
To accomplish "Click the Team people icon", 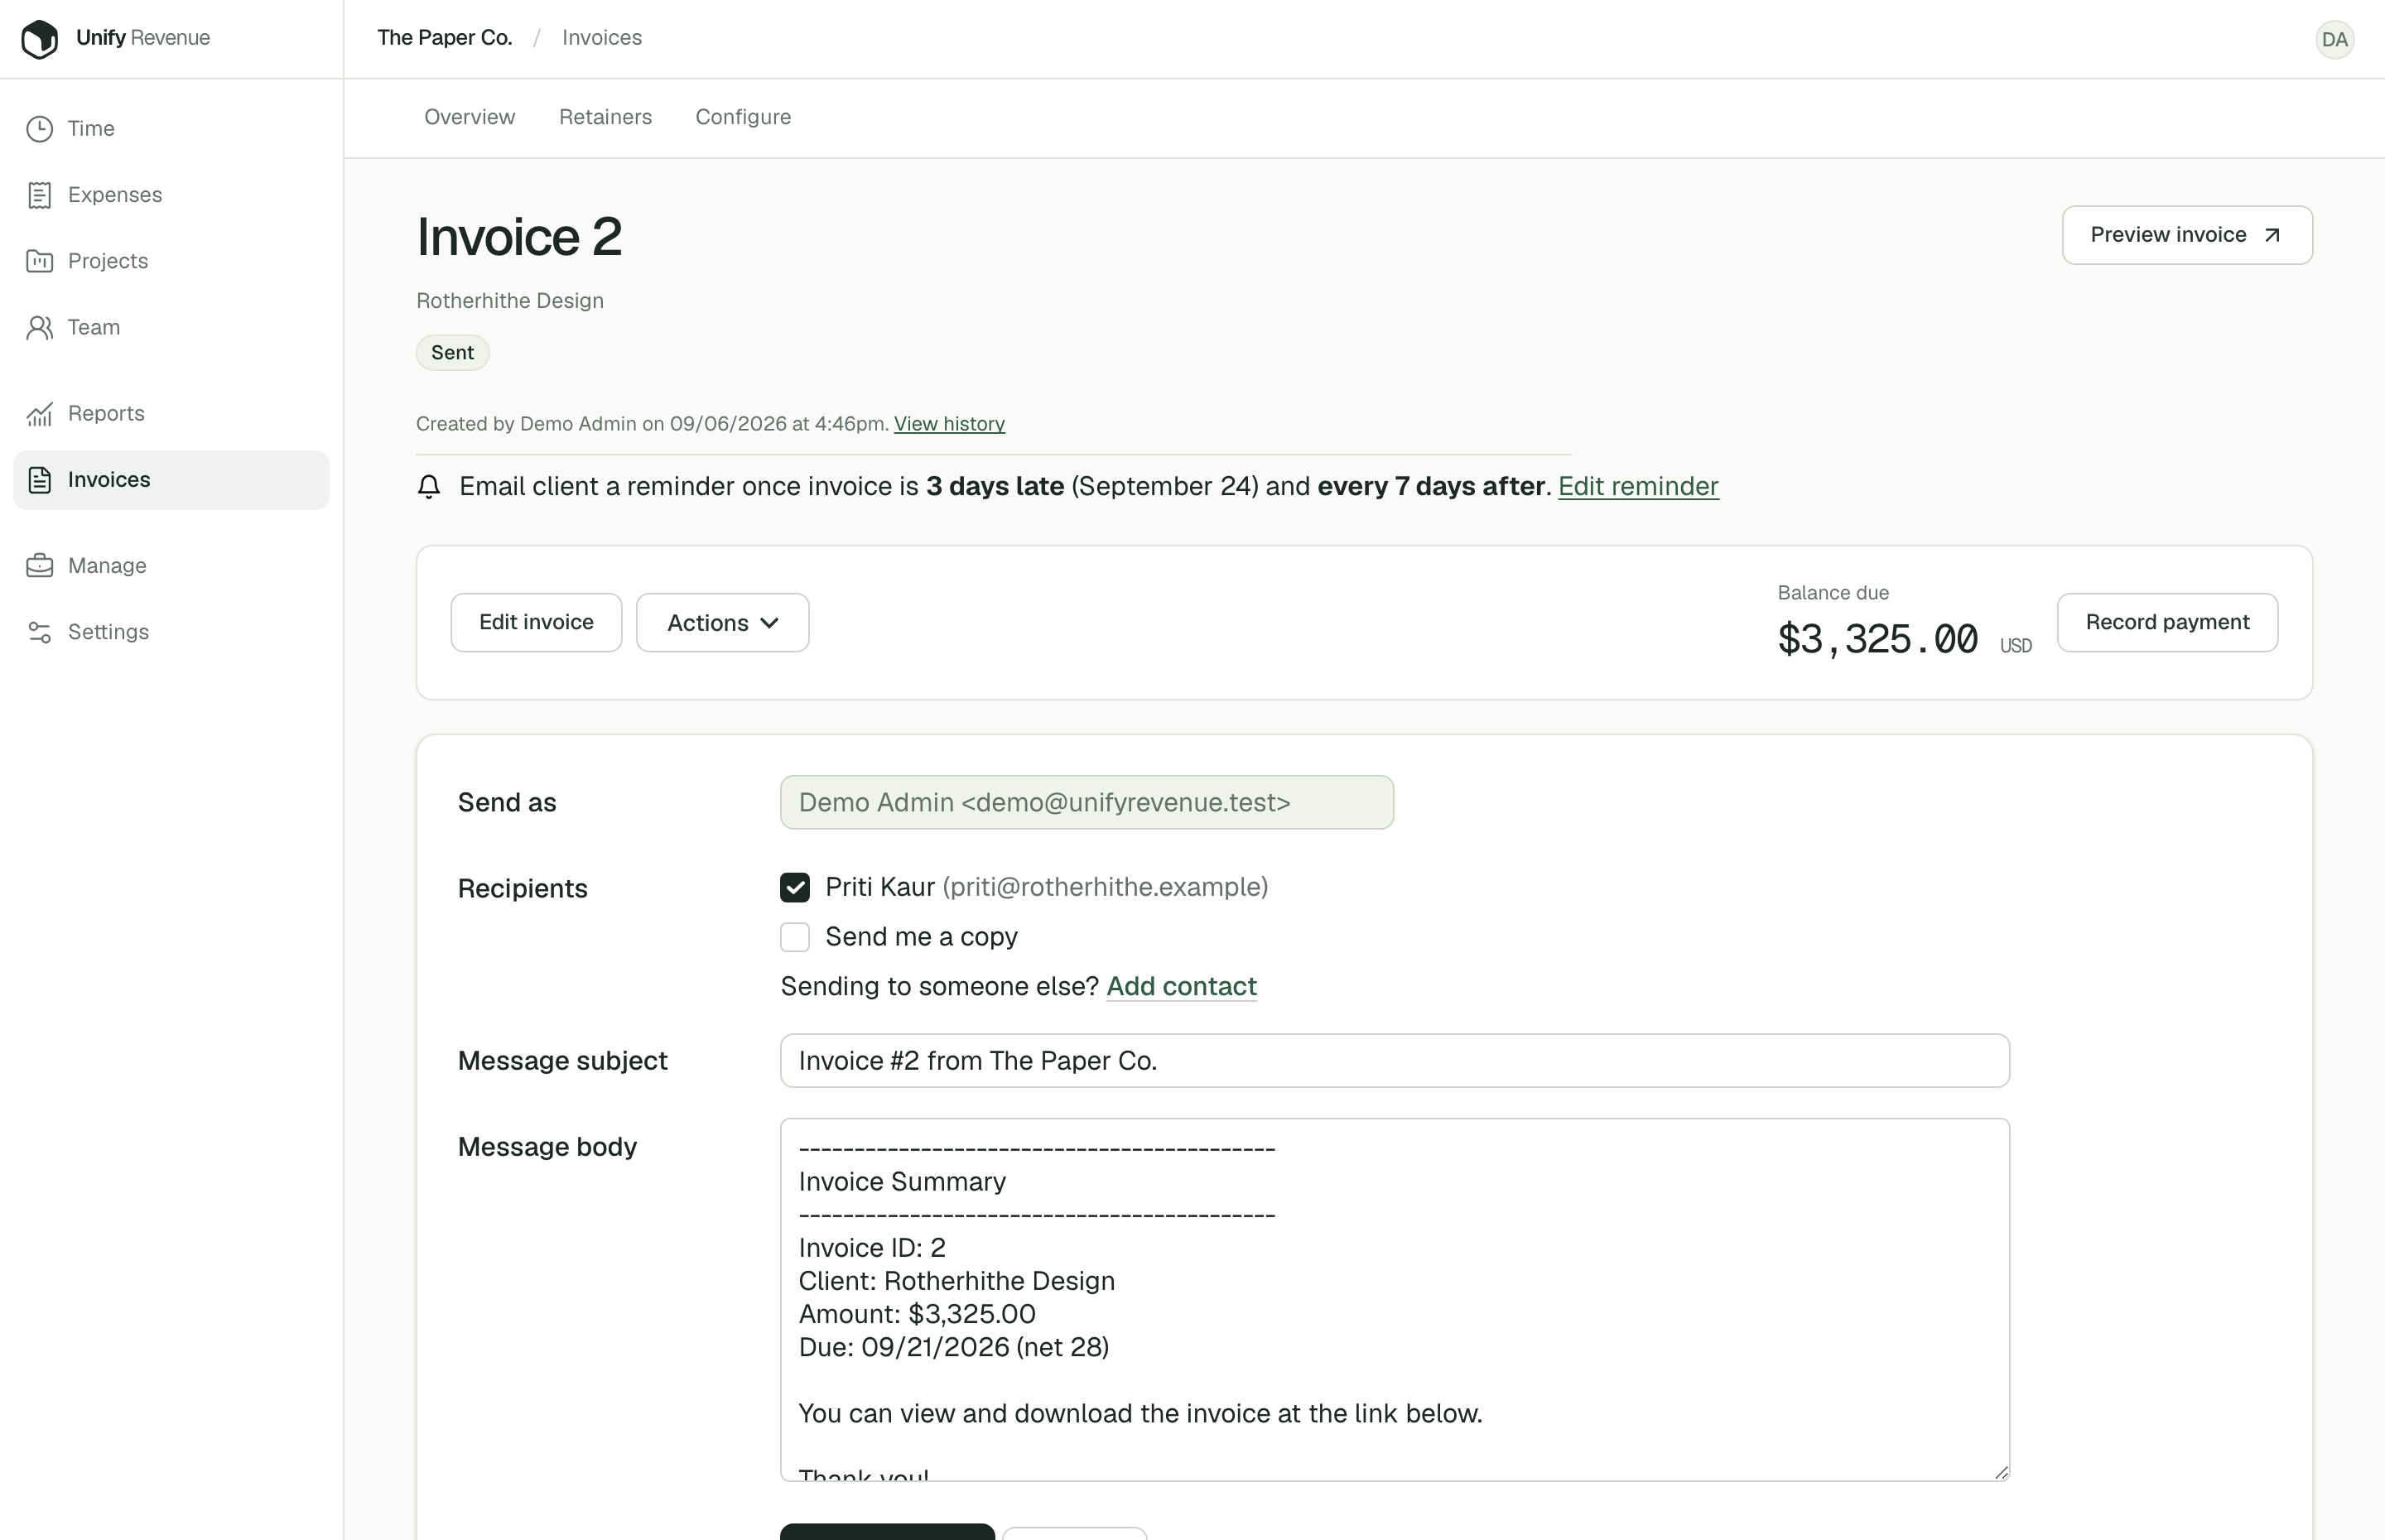I will (39, 327).
